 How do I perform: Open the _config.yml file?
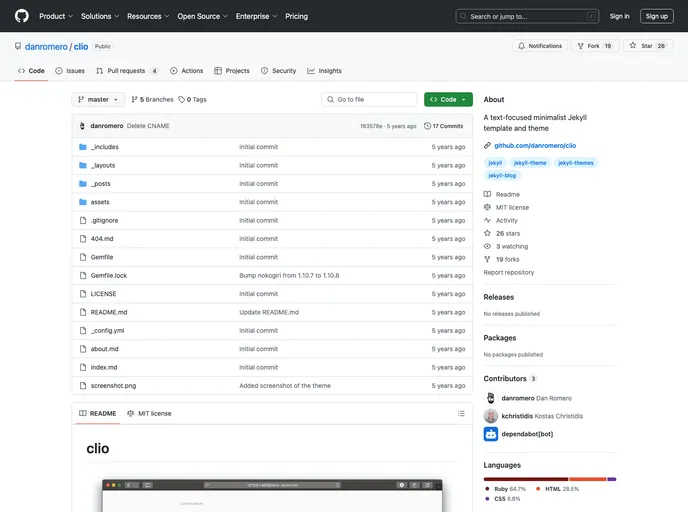[x=107, y=331]
